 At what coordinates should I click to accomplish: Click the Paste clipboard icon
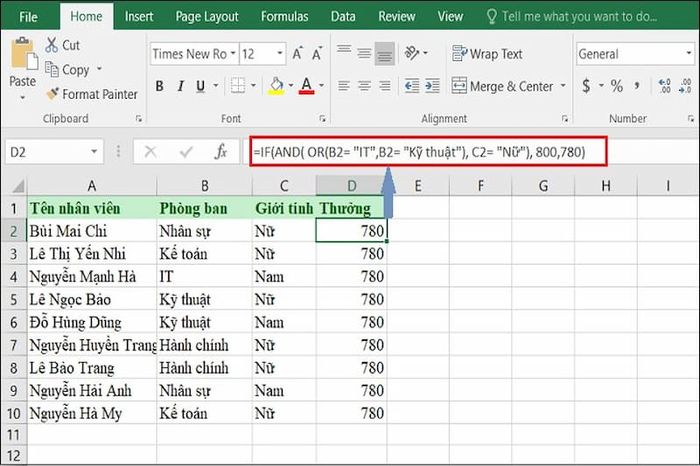coord(23,54)
